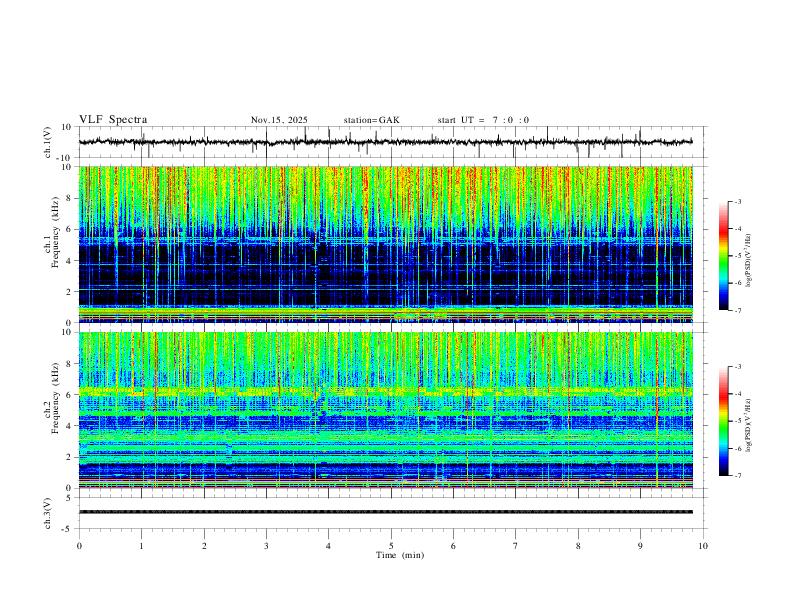Click the 'station=GAK' label
Viewport: 792px width, 612px height.
coord(371,120)
